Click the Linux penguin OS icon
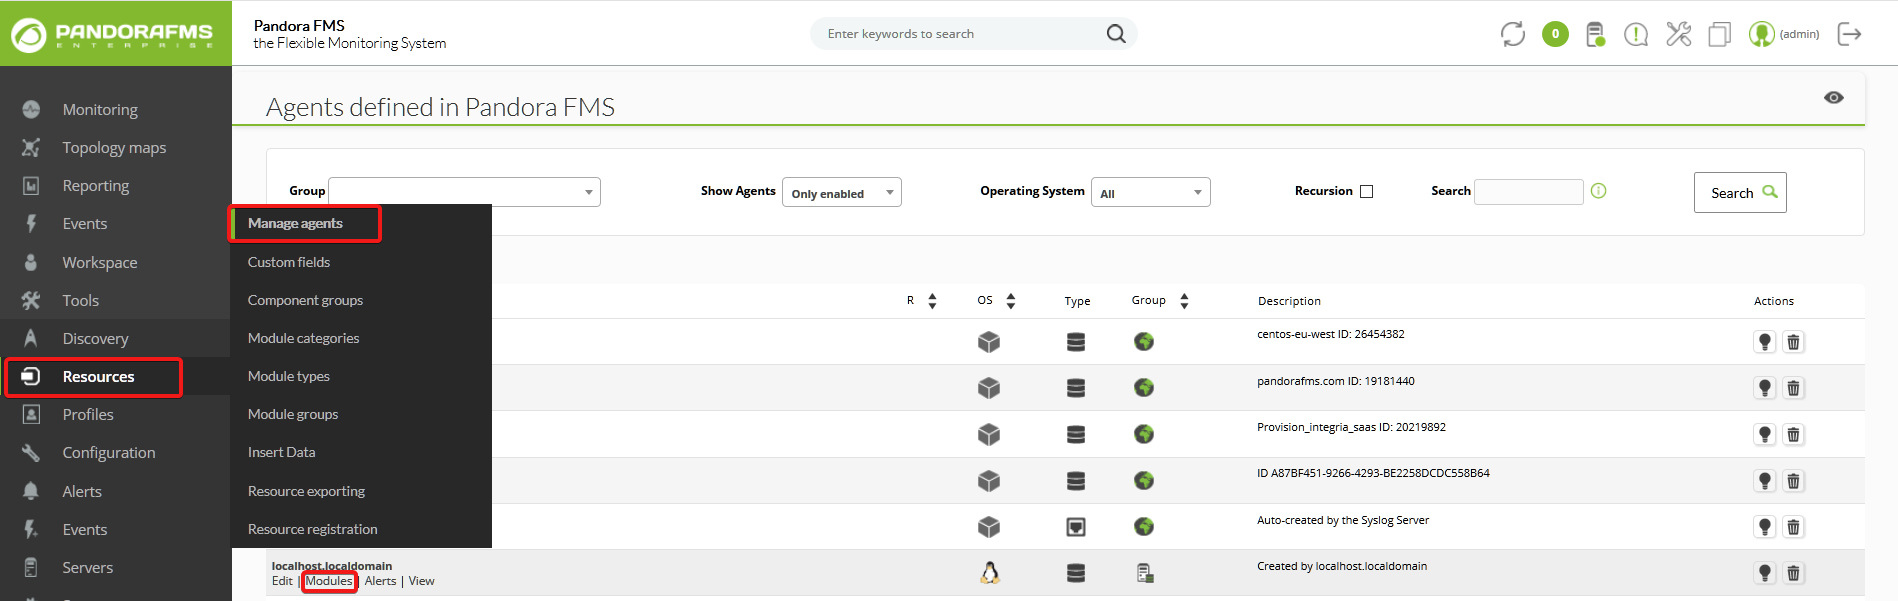The image size is (1898, 601). [990, 573]
